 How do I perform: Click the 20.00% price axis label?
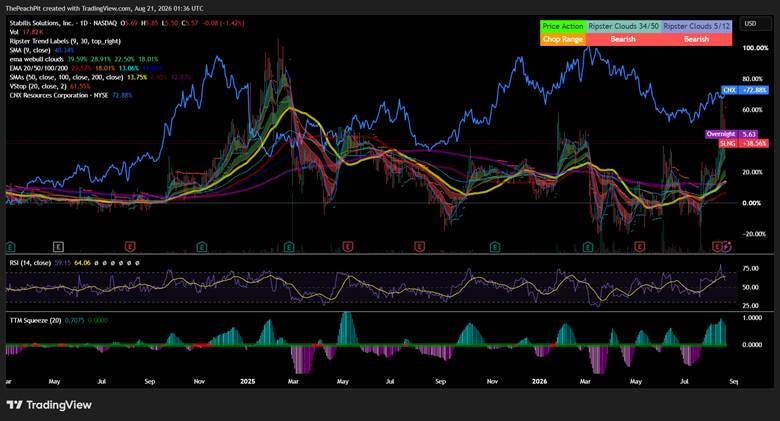[x=752, y=172]
